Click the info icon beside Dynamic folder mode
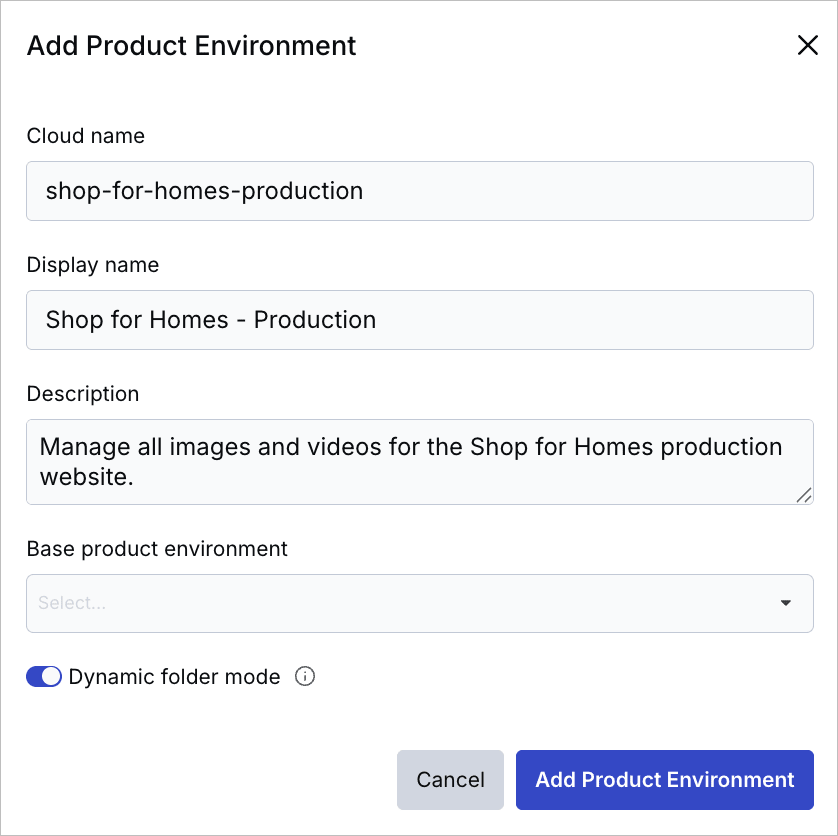The width and height of the screenshot is (838, 836). pyautogui.click(x=305, y=676)
